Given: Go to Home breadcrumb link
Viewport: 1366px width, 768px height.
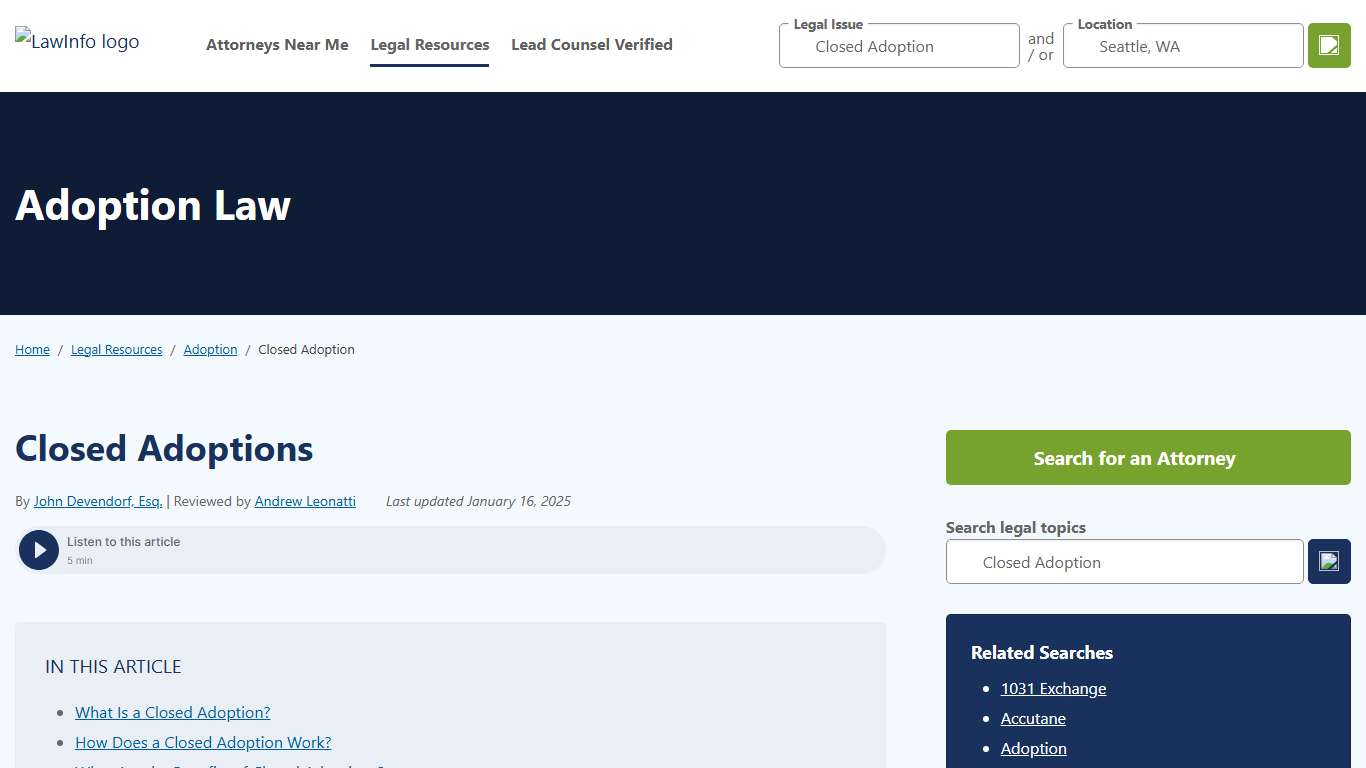Looking at the screenshot, I should tap(32, 350).
